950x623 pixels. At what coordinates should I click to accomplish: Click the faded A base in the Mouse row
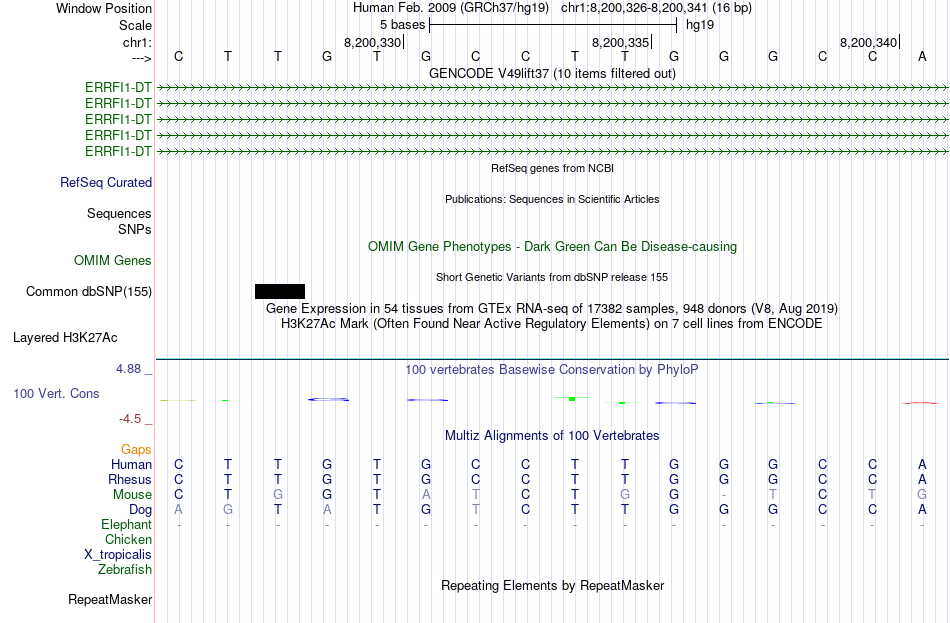(x=426, y=495)
